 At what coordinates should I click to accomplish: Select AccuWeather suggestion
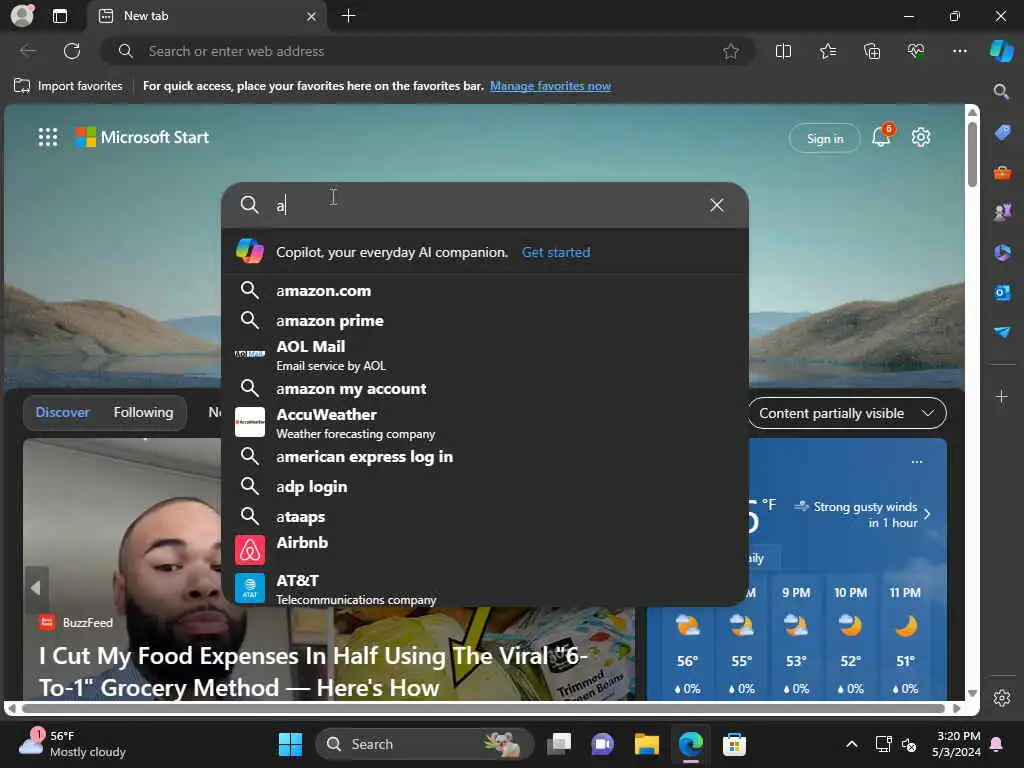[x=485, y=423]
